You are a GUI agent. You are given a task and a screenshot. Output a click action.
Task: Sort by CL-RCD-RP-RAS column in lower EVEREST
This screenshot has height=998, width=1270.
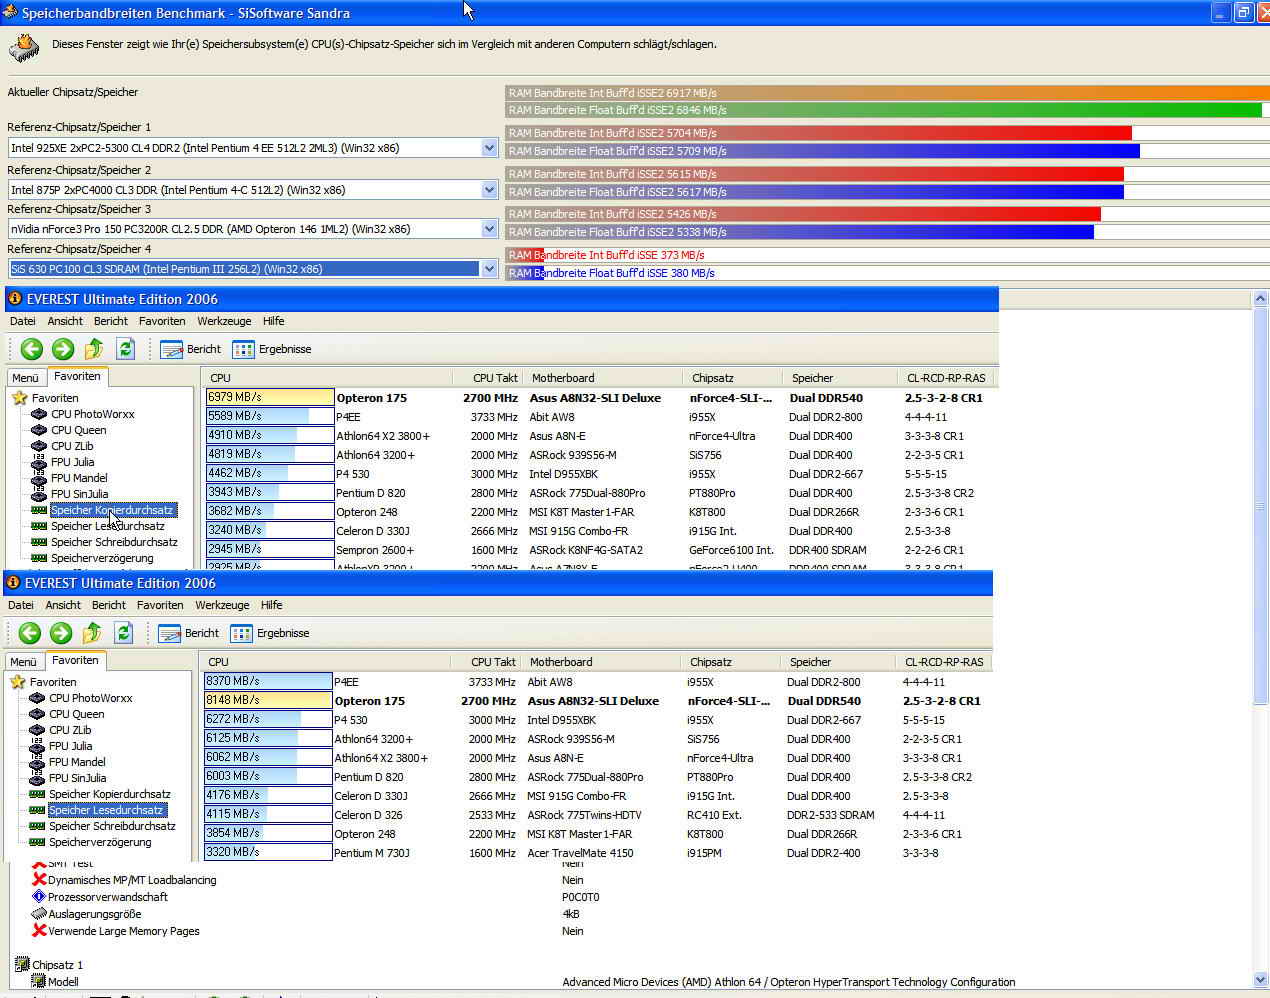[x=944, y=662]
